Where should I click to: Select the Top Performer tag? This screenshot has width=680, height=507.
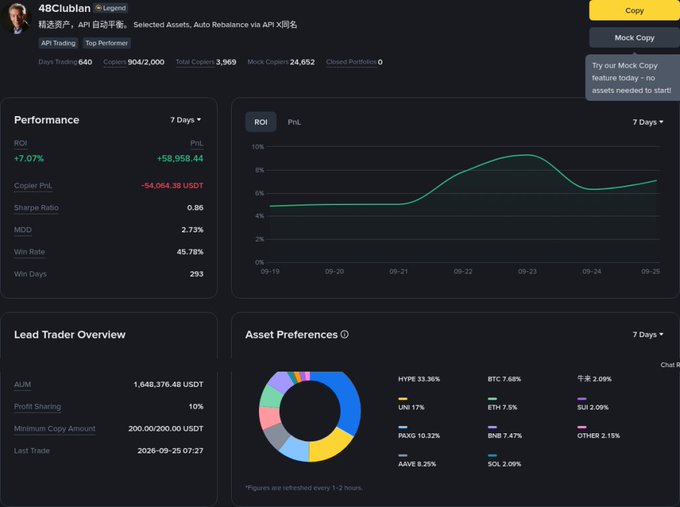pos(107,43)
